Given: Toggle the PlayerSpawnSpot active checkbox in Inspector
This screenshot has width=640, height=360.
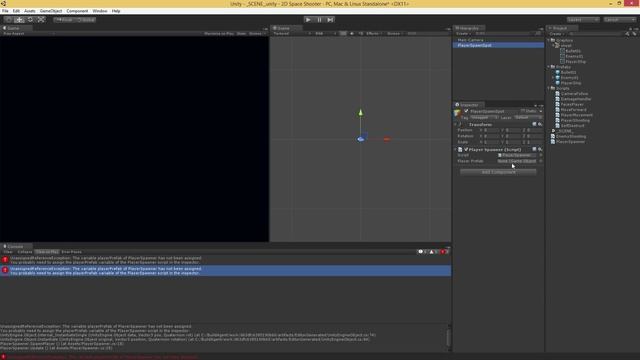Looking at the screenshot, I should (466, 111).
